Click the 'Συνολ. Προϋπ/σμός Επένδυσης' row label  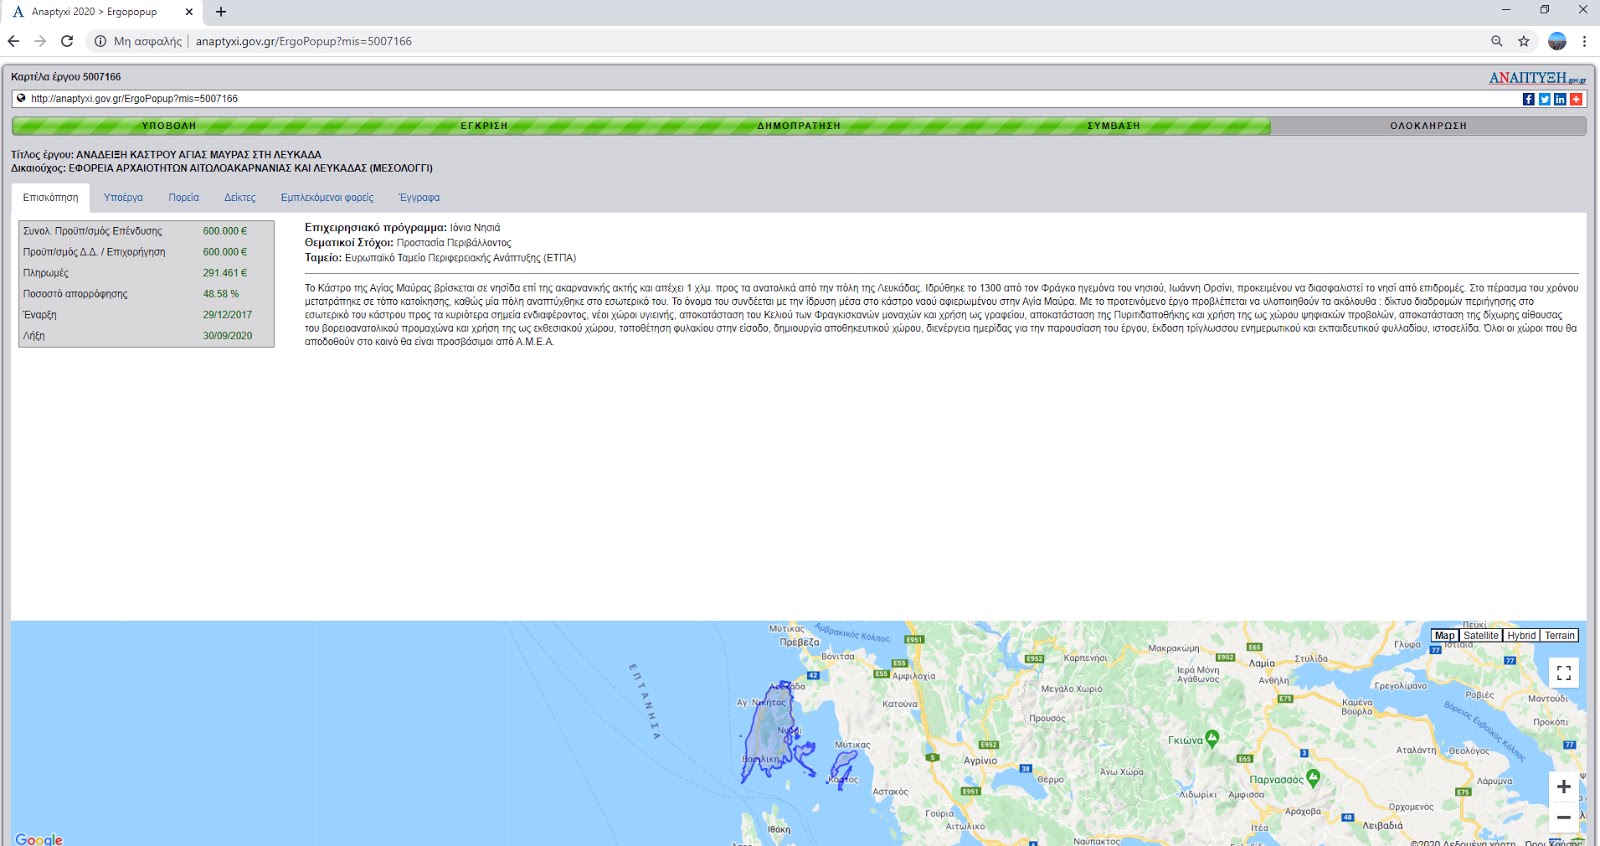tap(93, 231)
